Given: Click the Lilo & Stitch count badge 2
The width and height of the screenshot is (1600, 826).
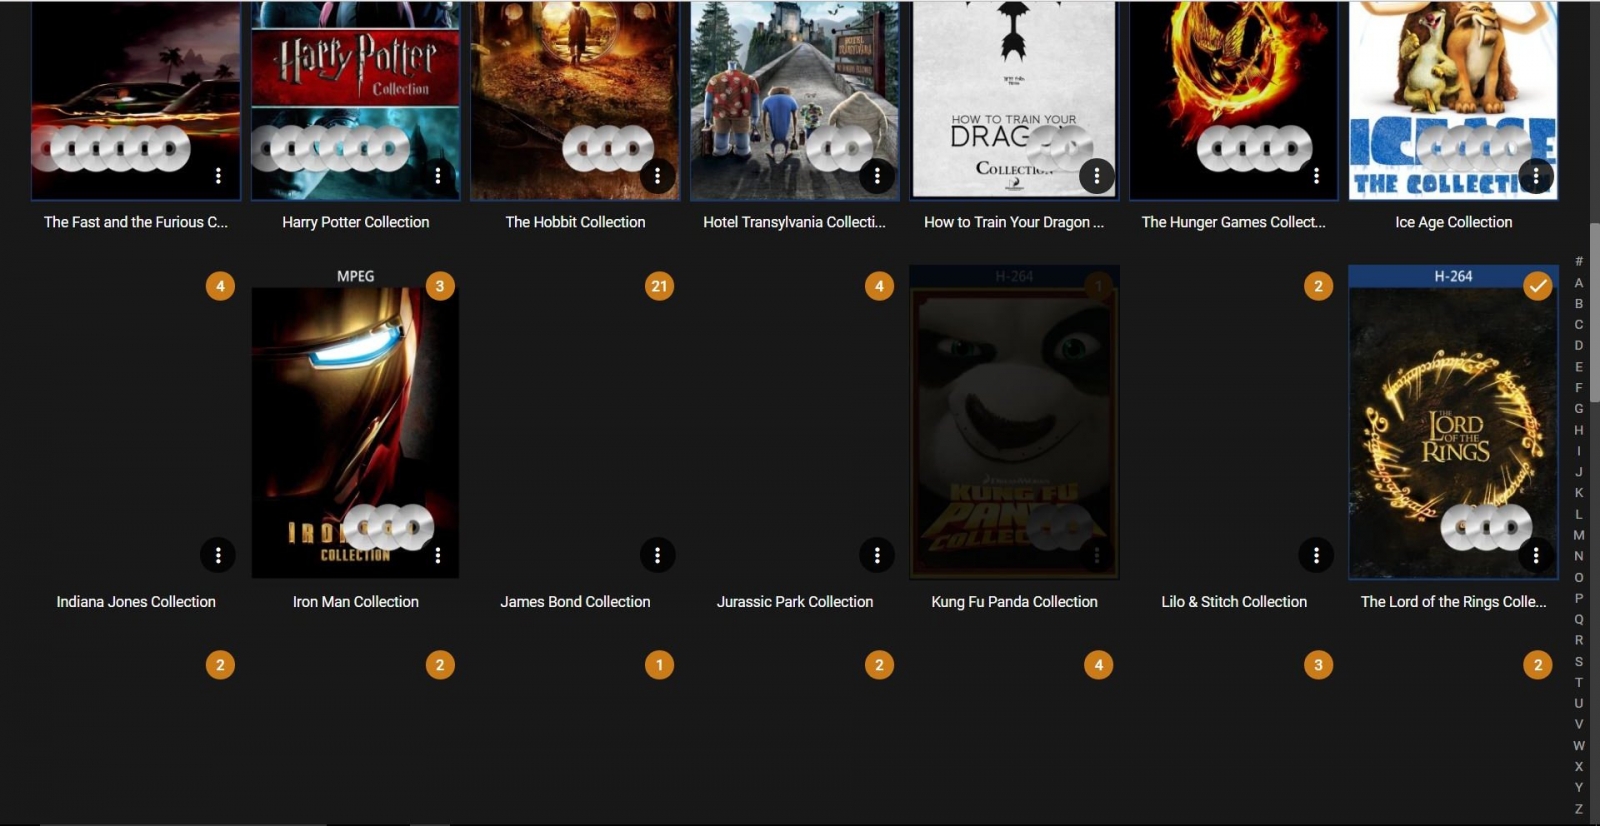Looking at the screenshot, I should pos(1318,286).
